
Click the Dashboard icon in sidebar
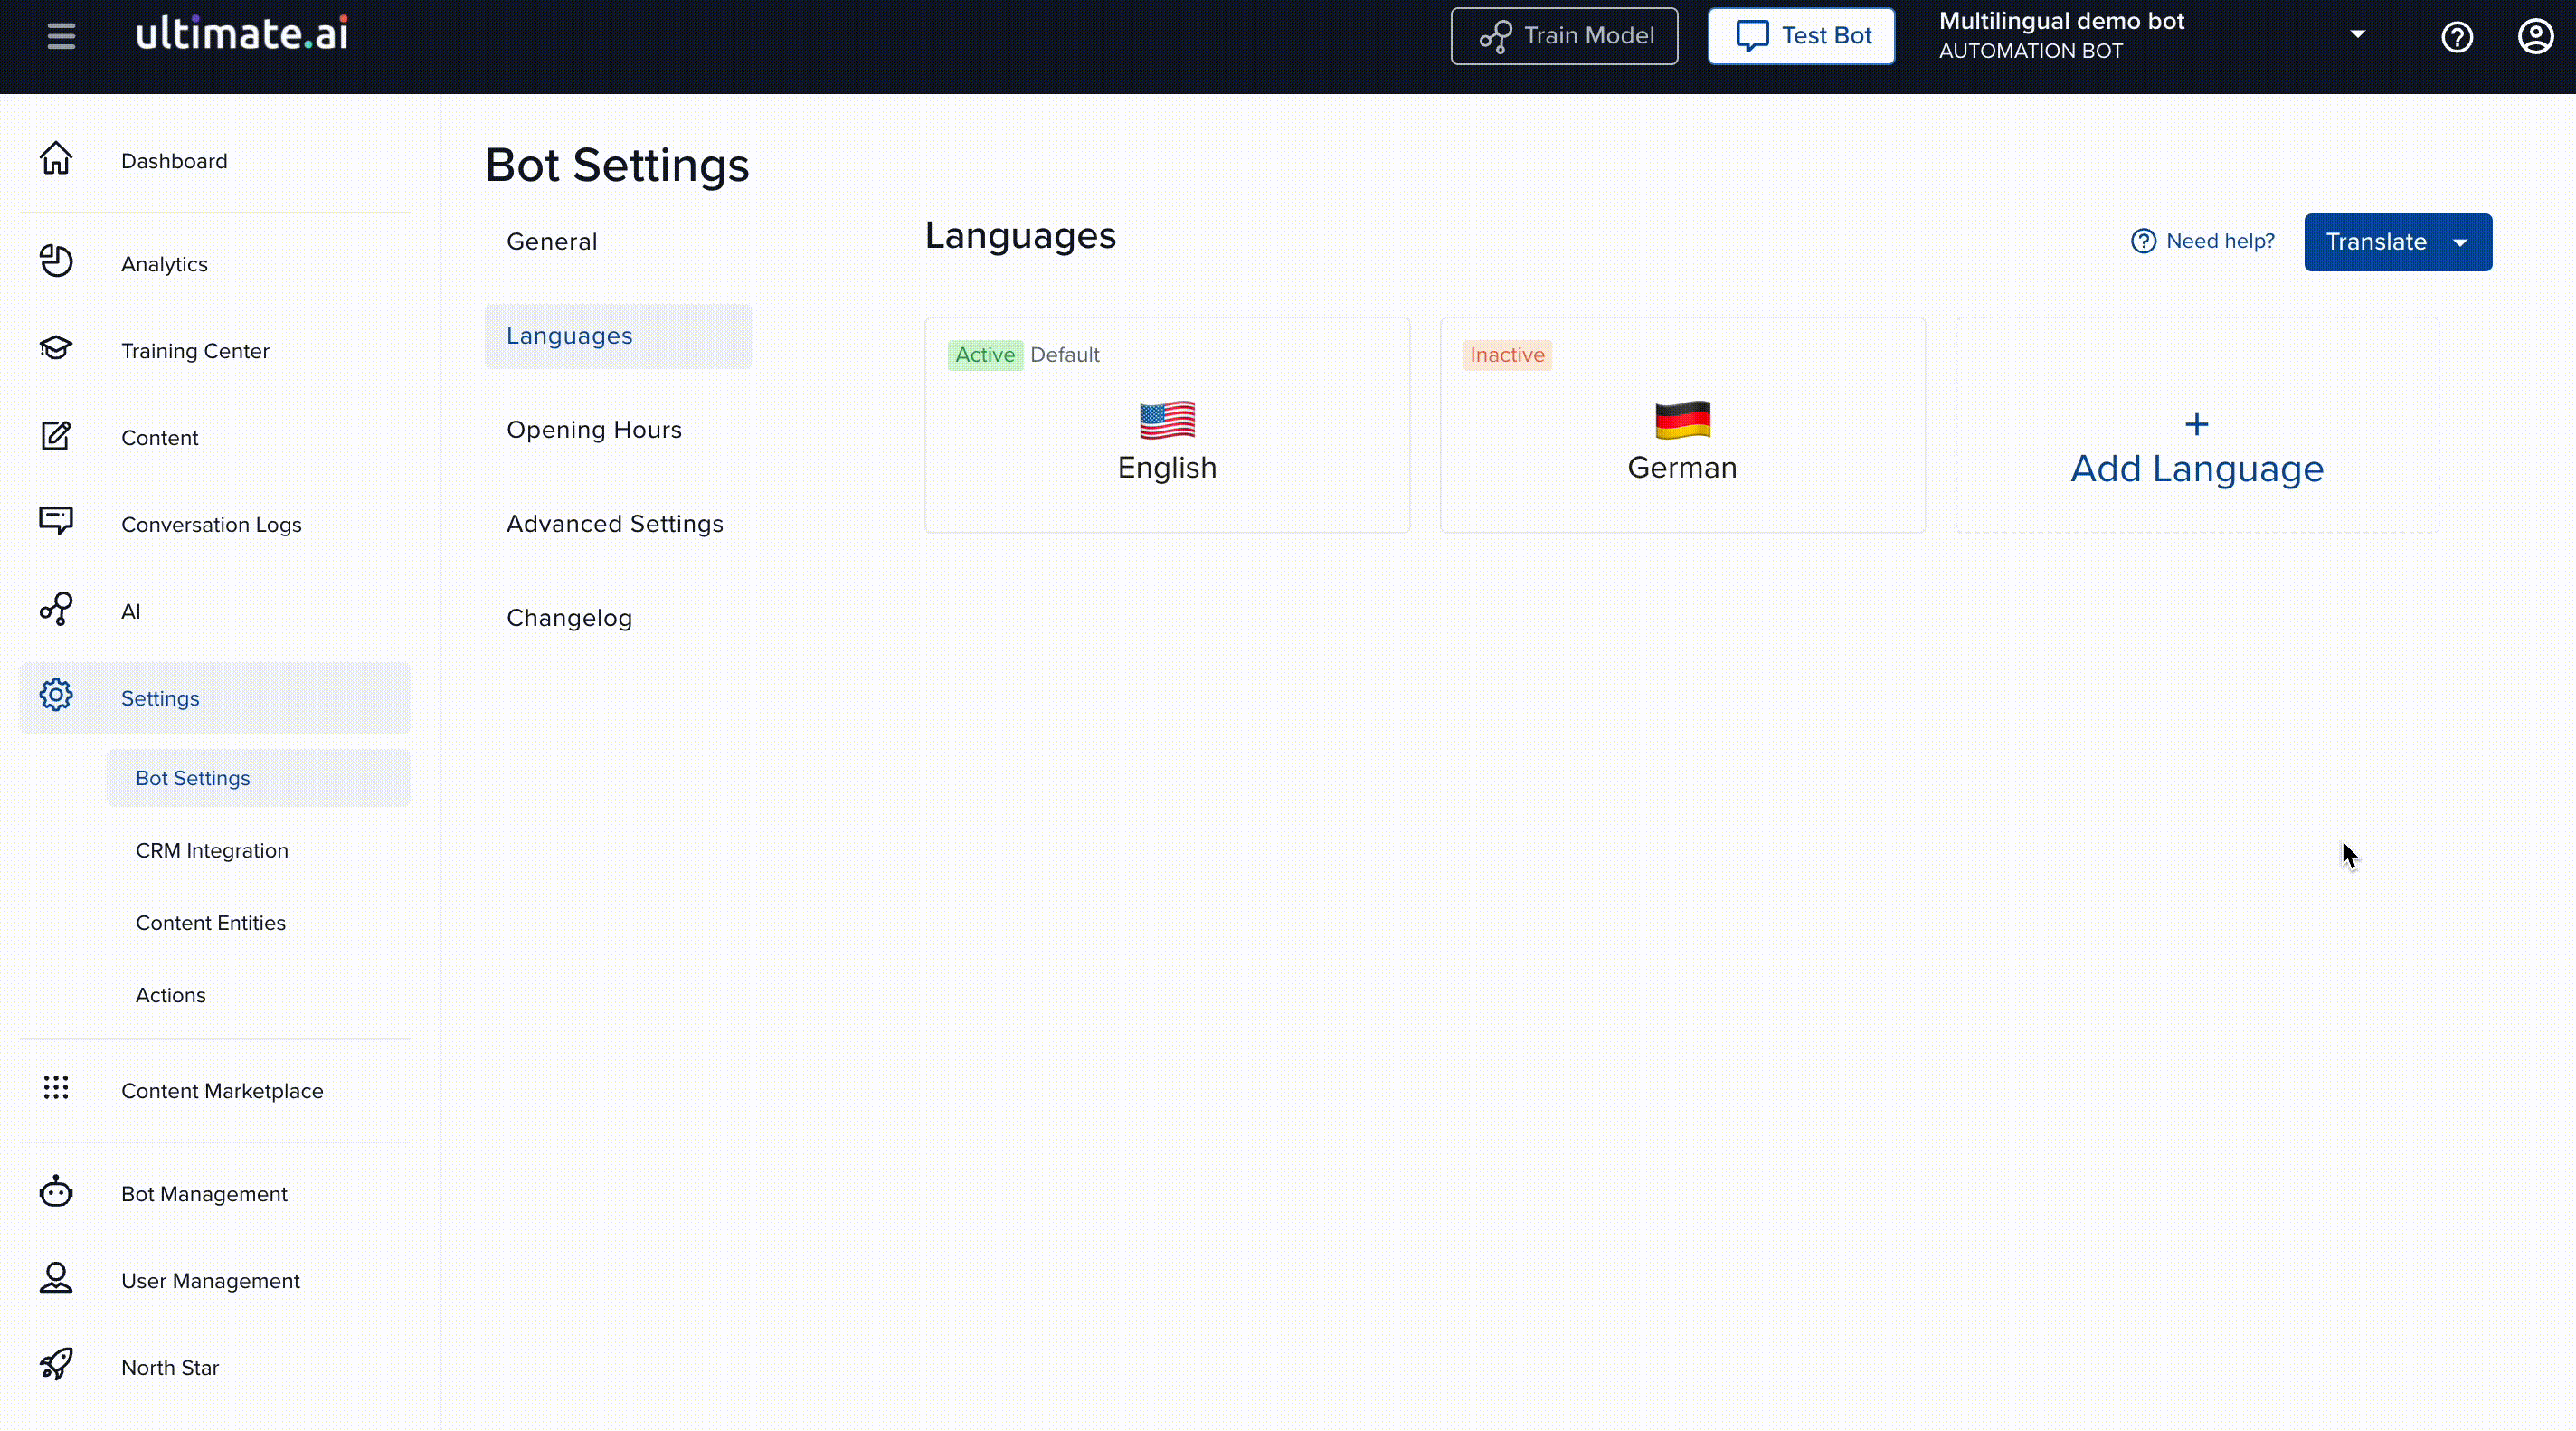(x=54, y=158)
